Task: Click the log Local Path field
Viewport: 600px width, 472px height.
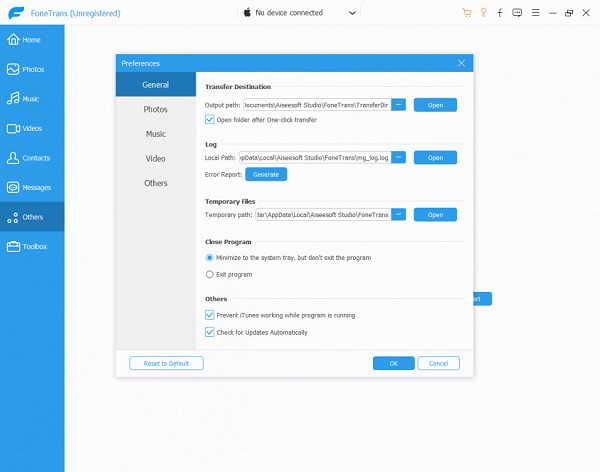Action: (x=315, y=157)
